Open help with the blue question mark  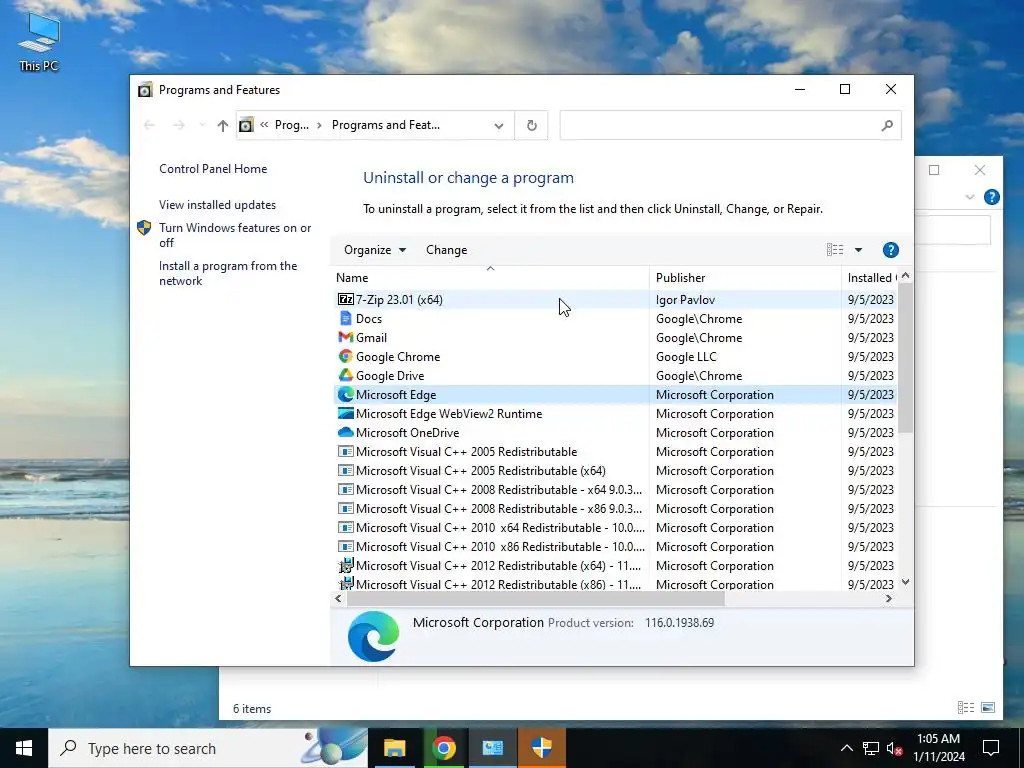891,250
